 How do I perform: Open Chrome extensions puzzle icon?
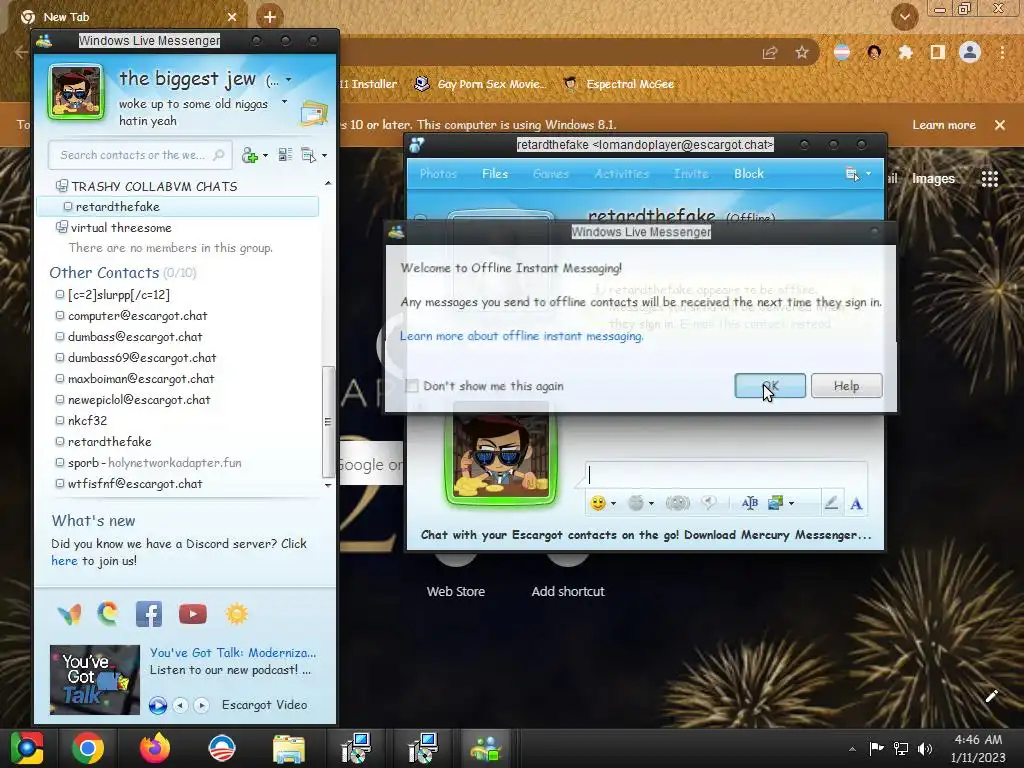[905, 52]
